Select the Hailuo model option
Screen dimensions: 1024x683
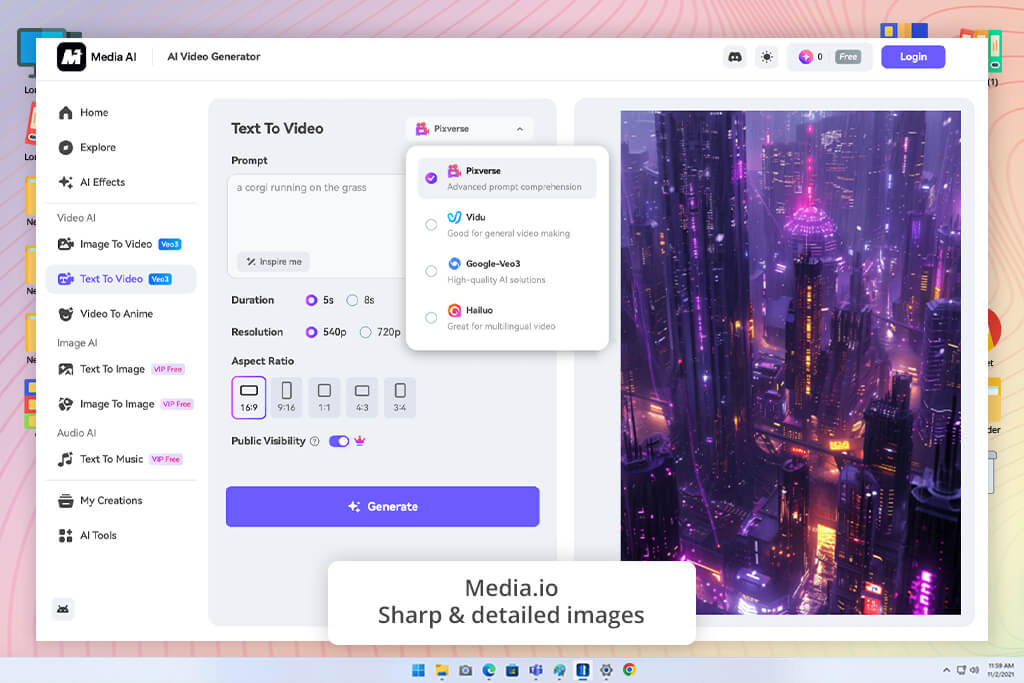[507, 318]
